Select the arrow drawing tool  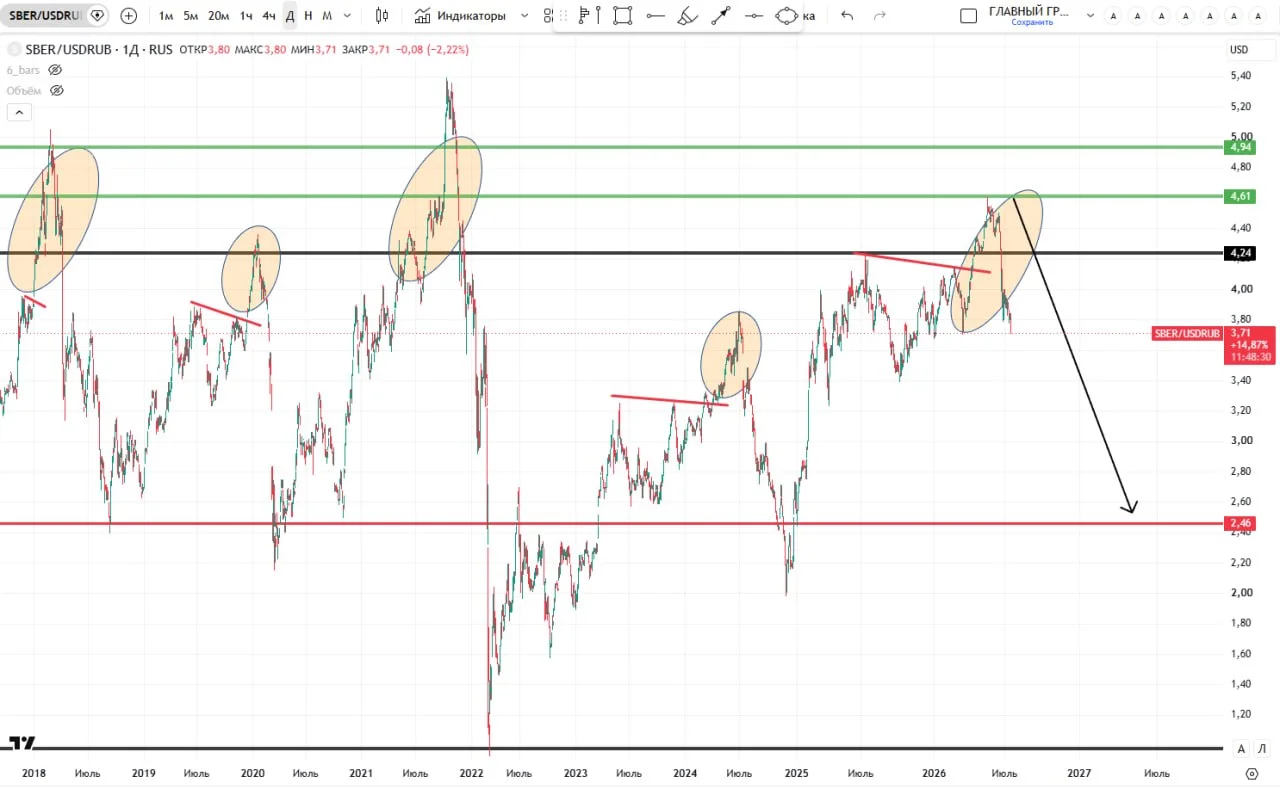pos(720,16)
